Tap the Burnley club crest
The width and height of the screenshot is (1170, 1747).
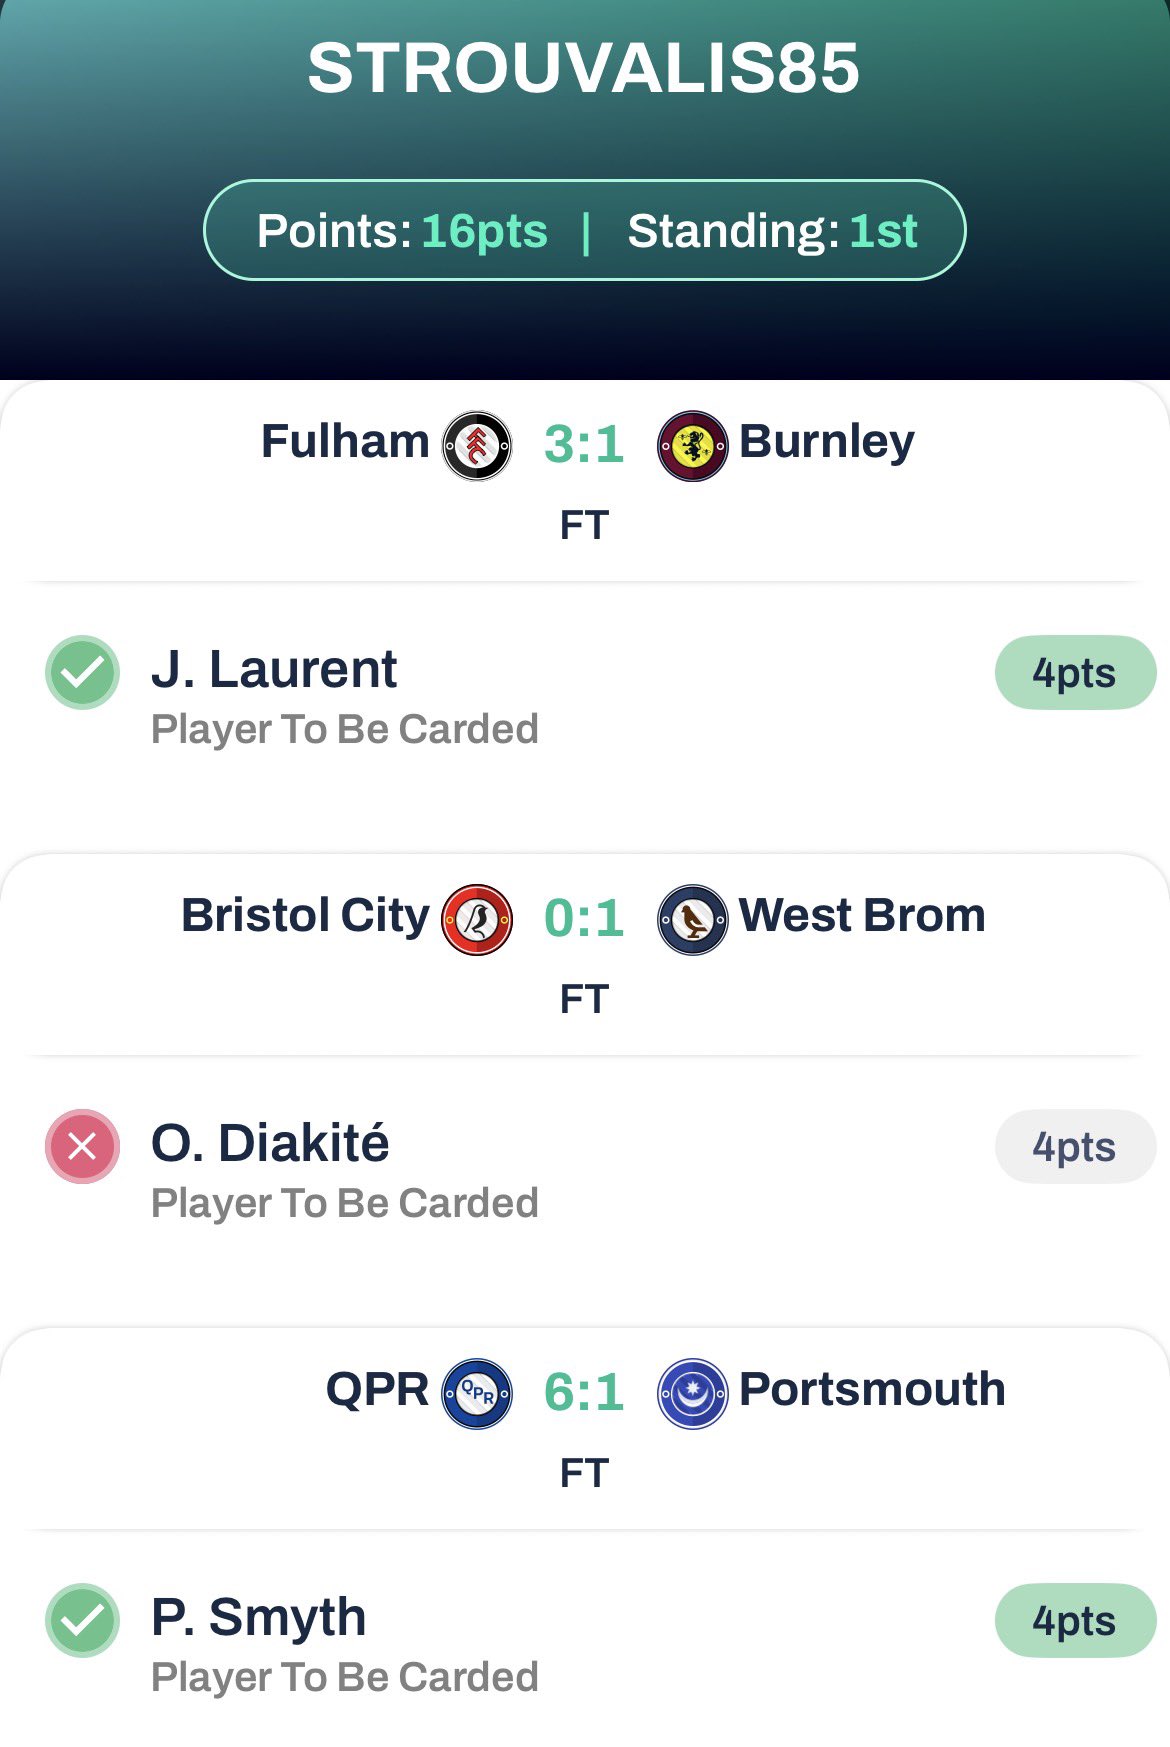click(692, 445)
